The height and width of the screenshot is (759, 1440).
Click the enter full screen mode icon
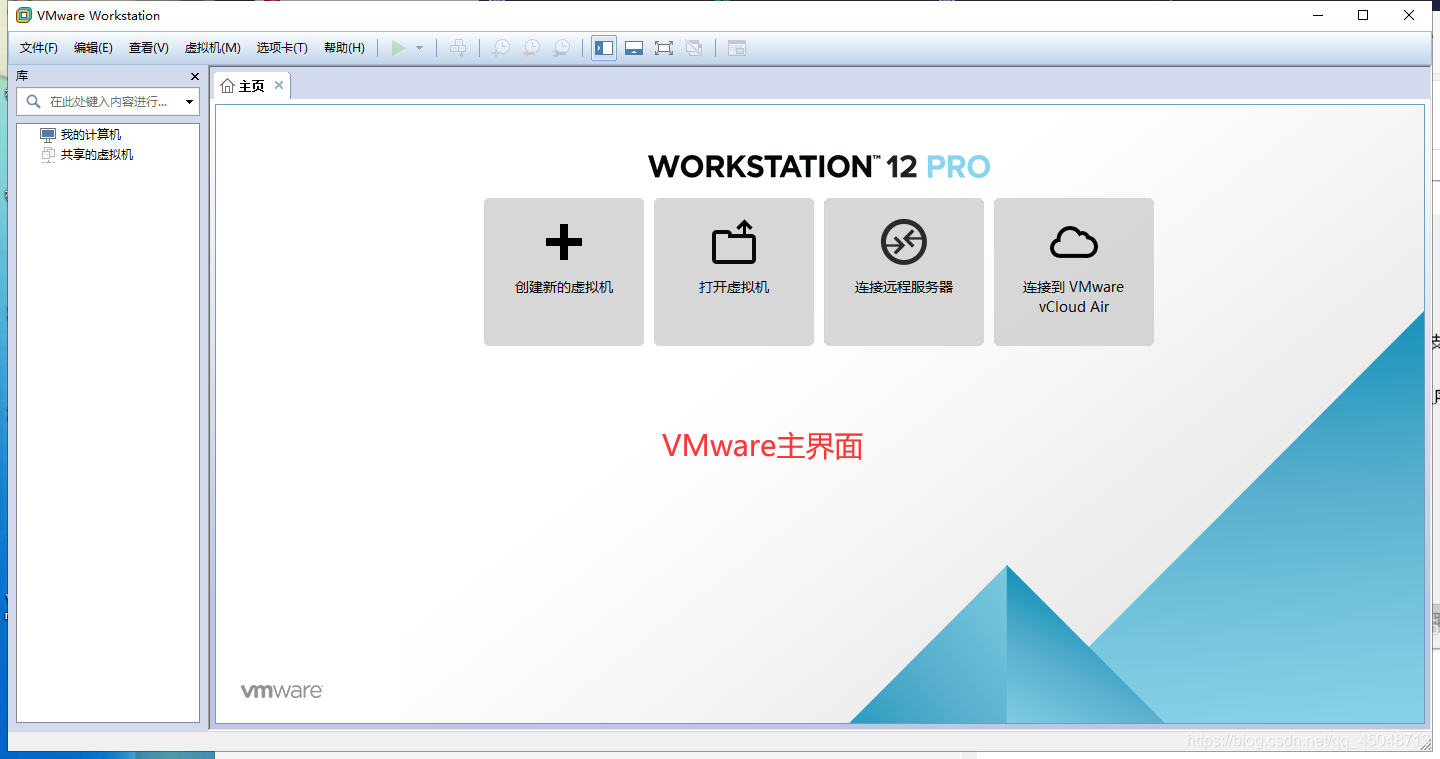pyautogui.click(x=664, y=47)
